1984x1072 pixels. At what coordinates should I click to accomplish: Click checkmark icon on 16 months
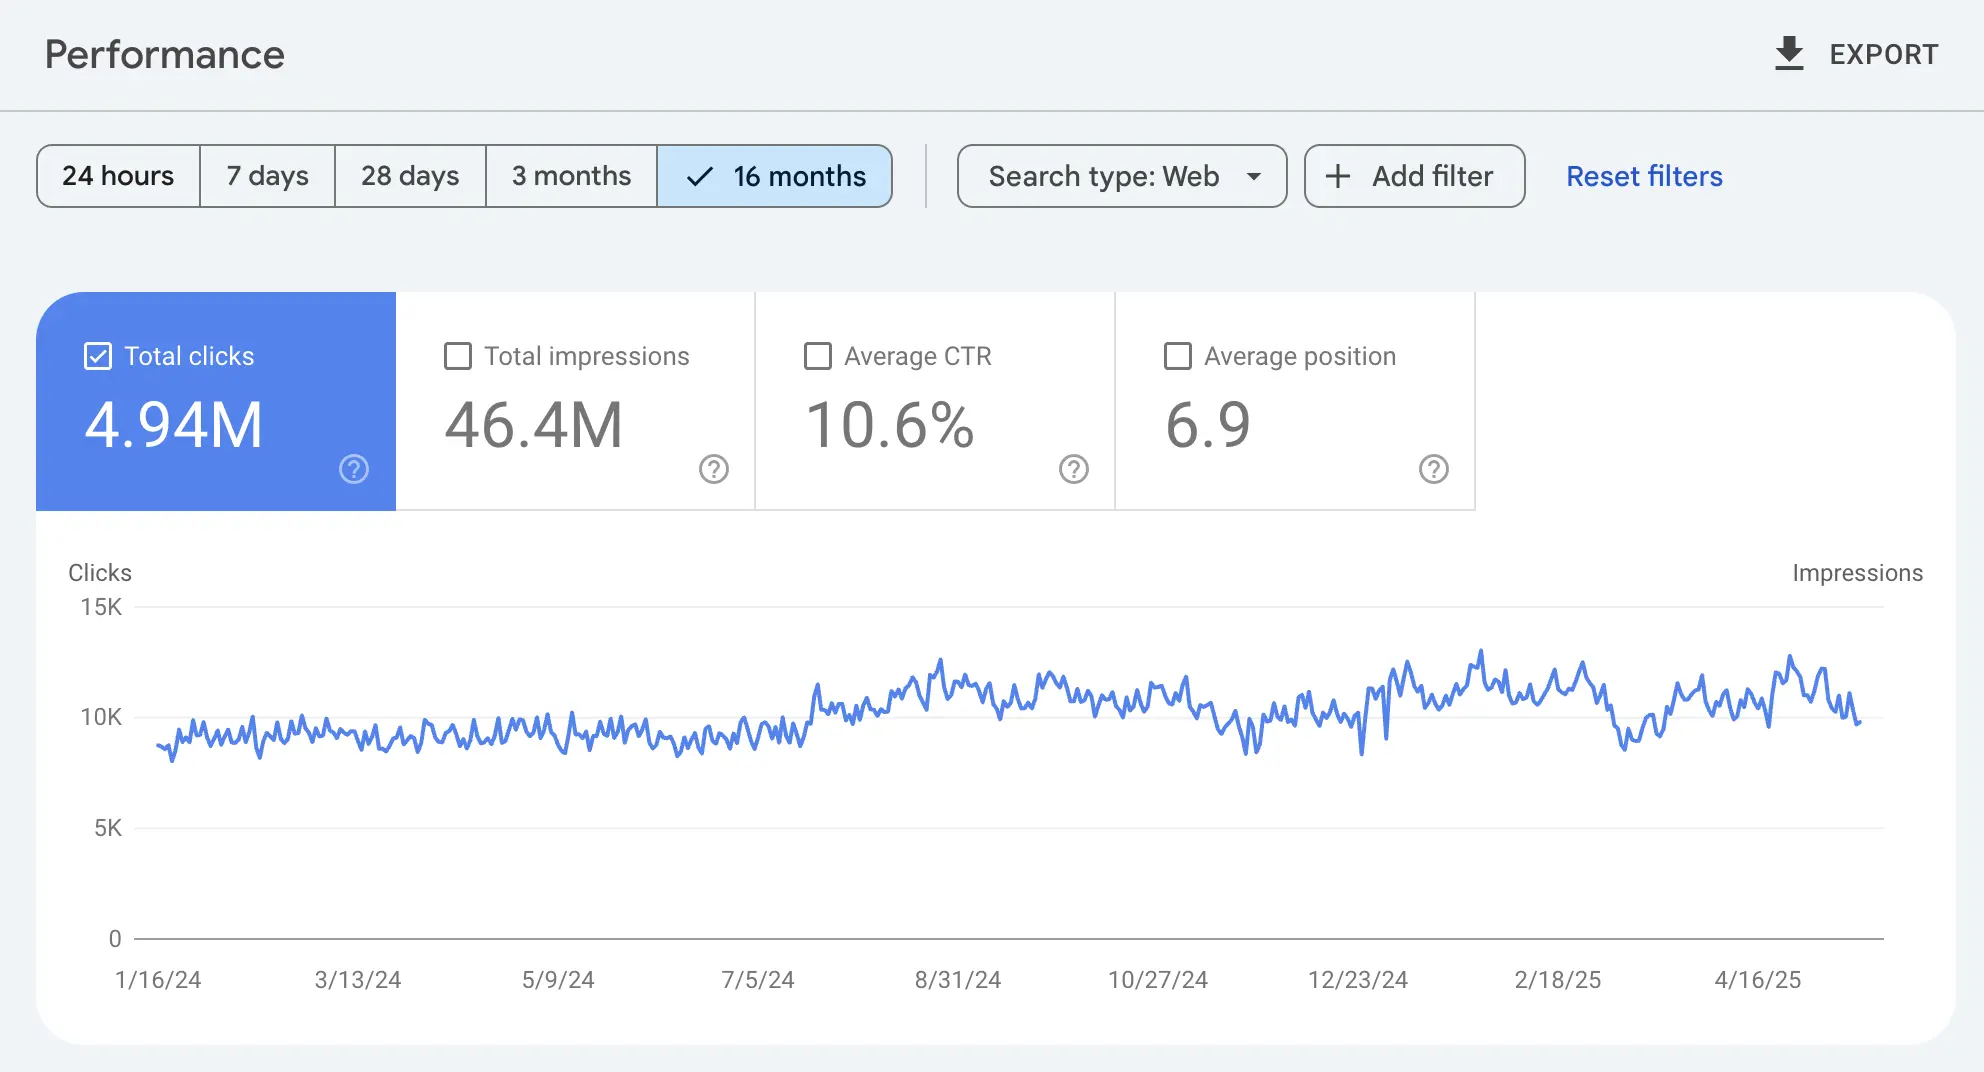pyautogui.click(x=700, y=176)
